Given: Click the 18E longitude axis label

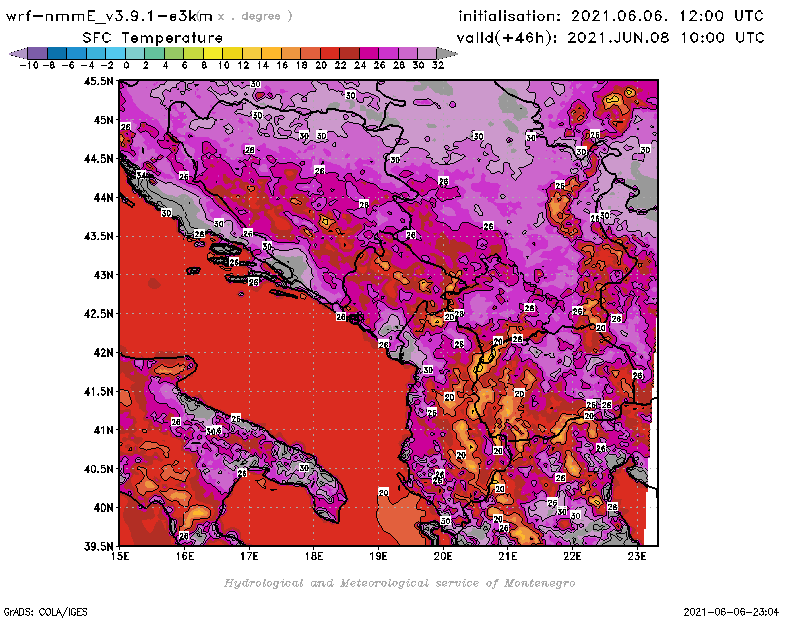Looking at the screenshot, I should (x=314, y=556).
